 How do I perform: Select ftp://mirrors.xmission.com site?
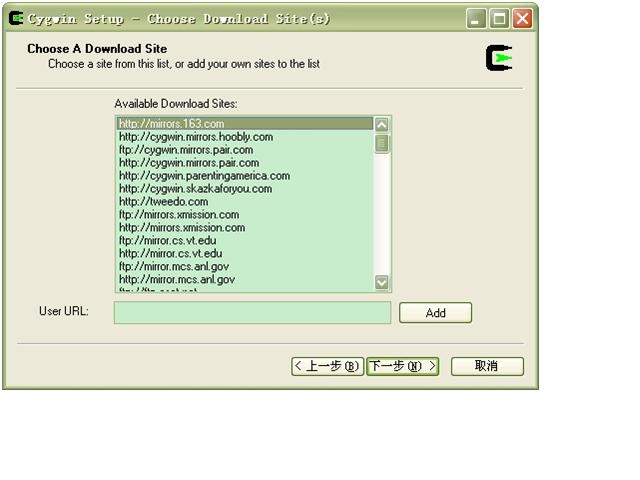tap(245, 215)
